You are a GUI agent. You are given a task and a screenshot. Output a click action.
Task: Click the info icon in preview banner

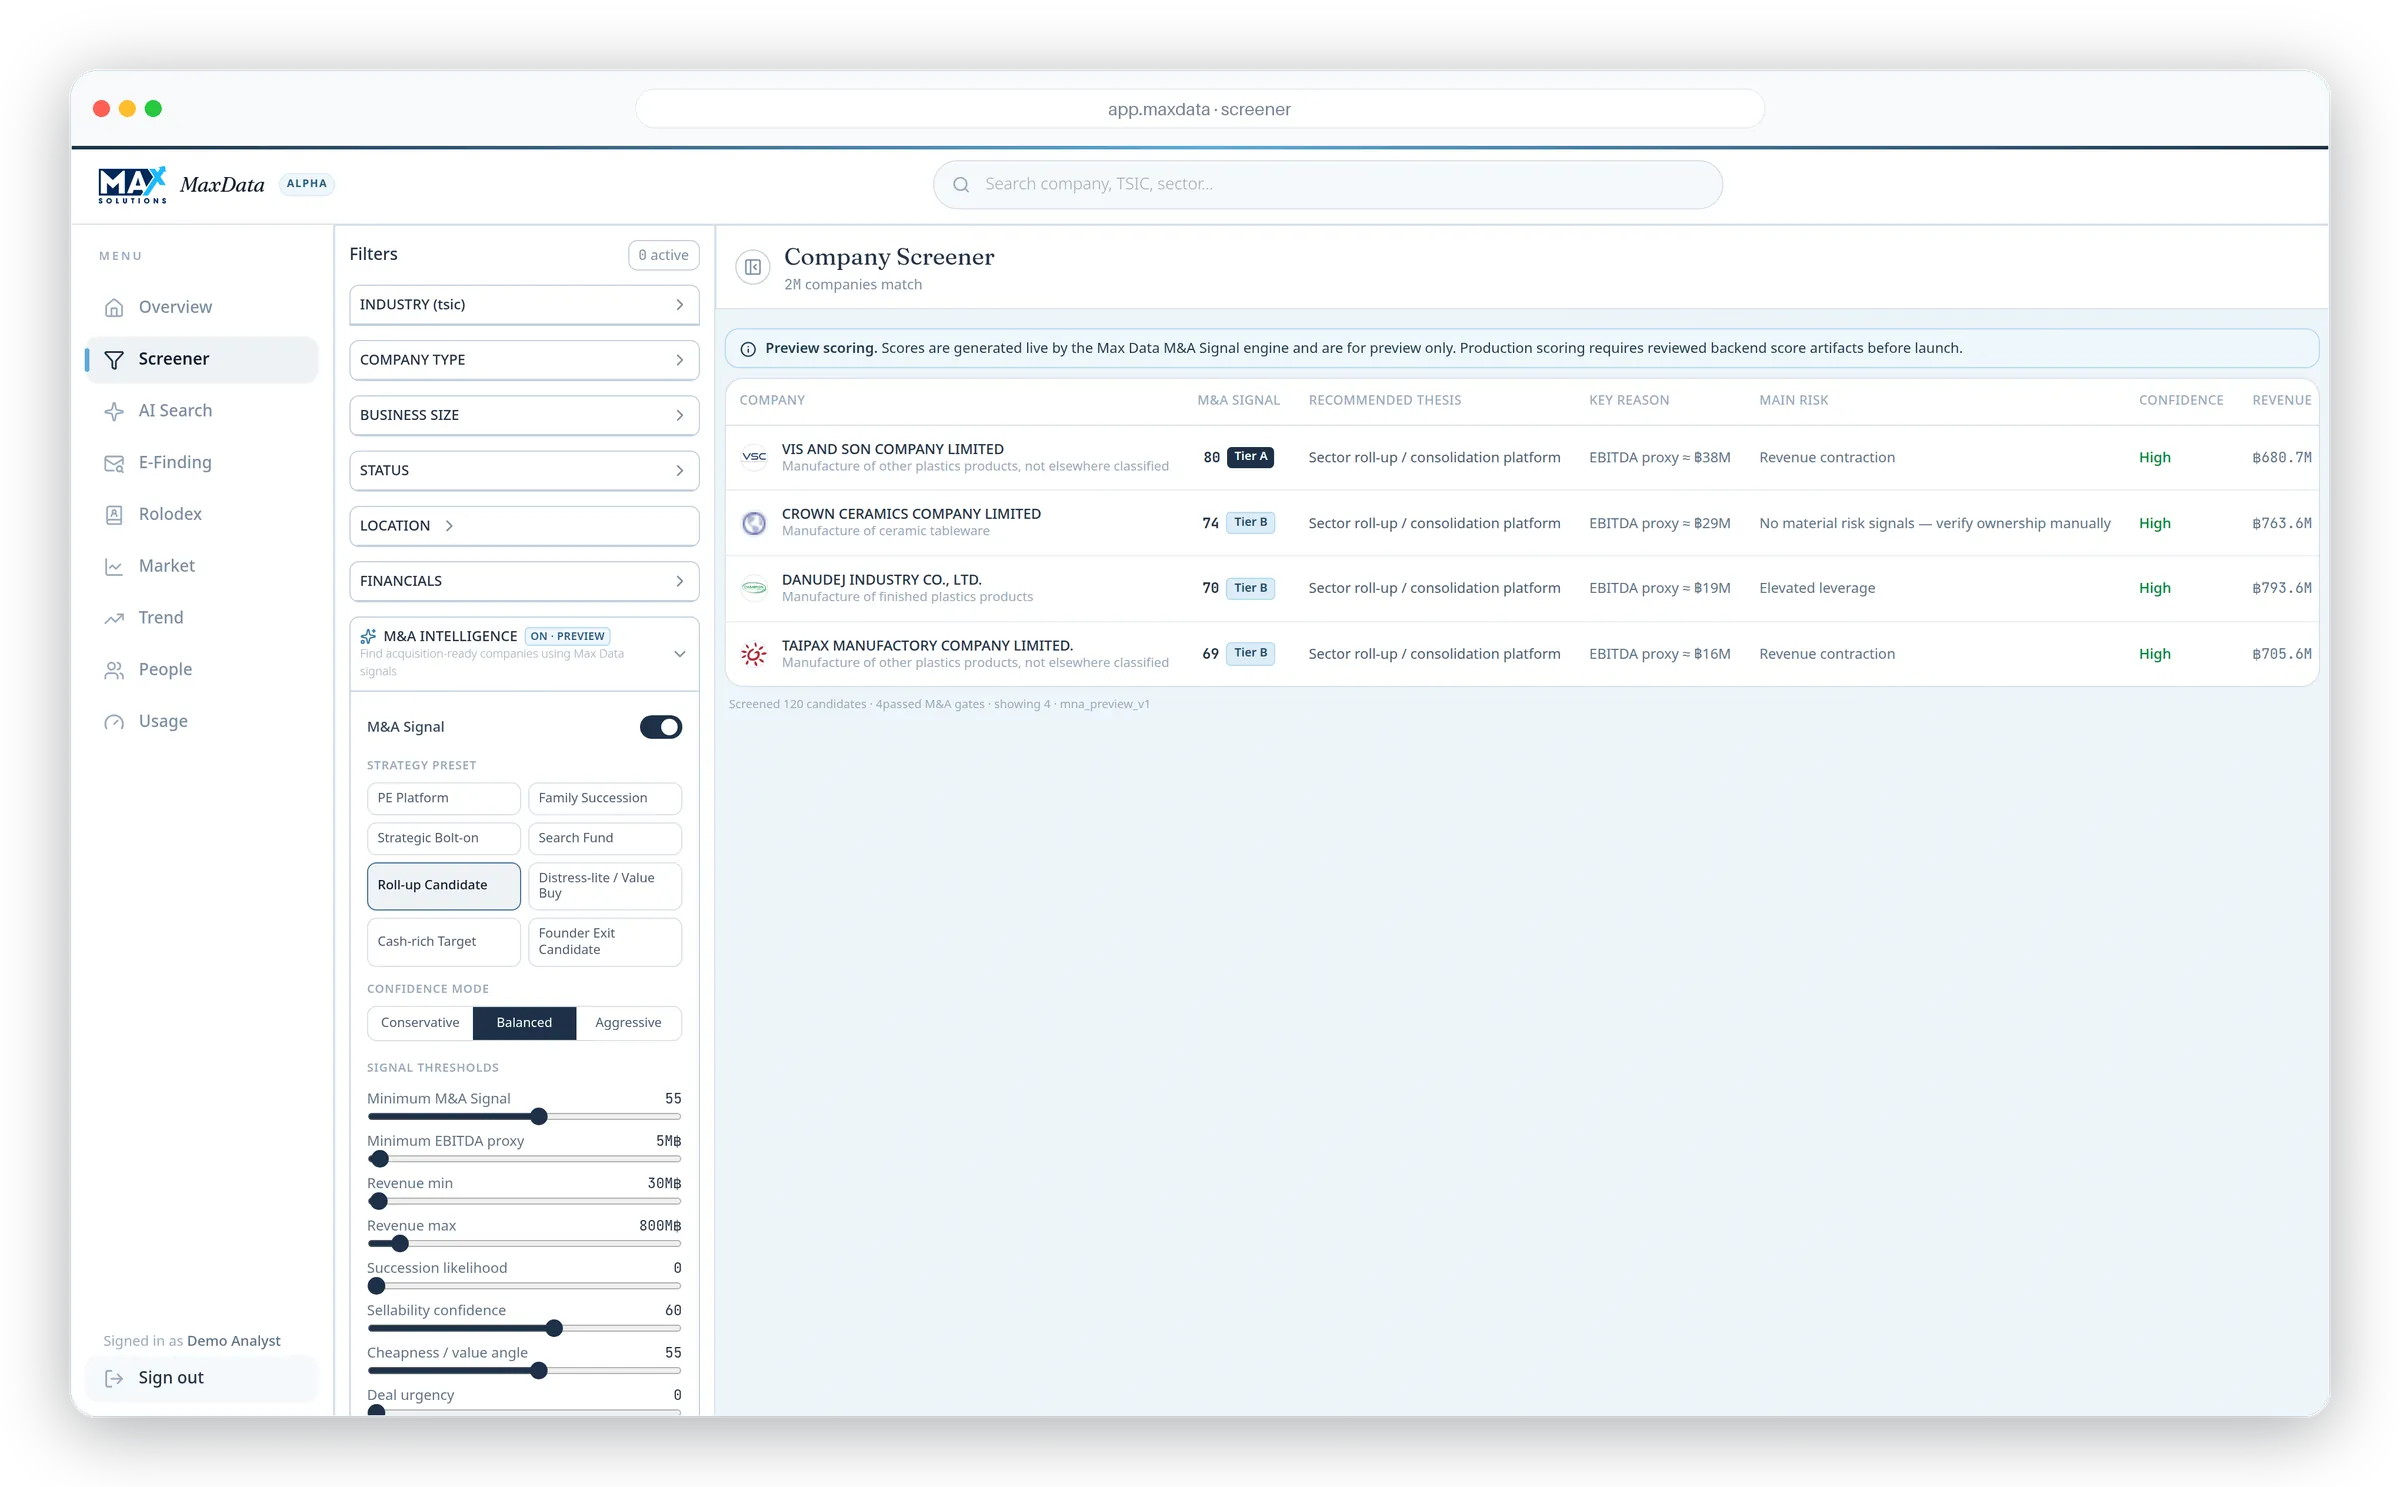748,349
